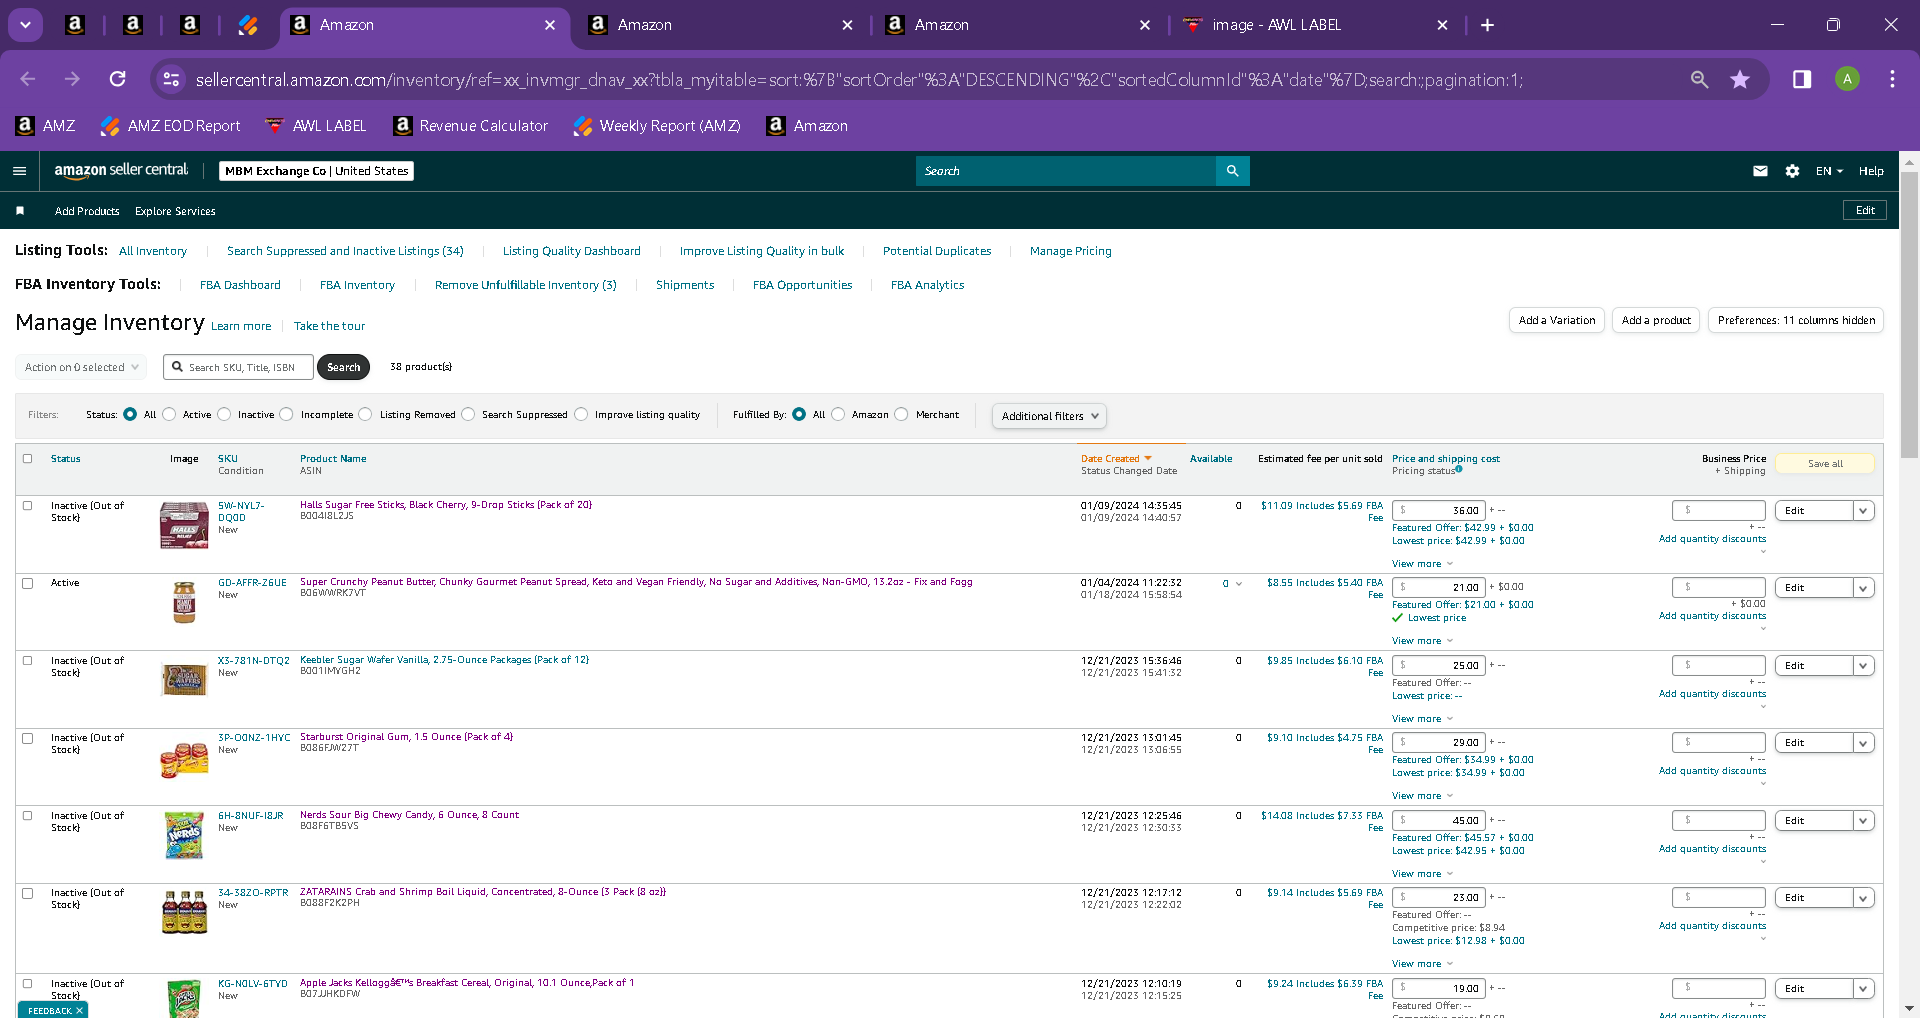Open the EN language dropdown
The height and width of the screenshot is (1018, 1920).
tap(1829, 171)
